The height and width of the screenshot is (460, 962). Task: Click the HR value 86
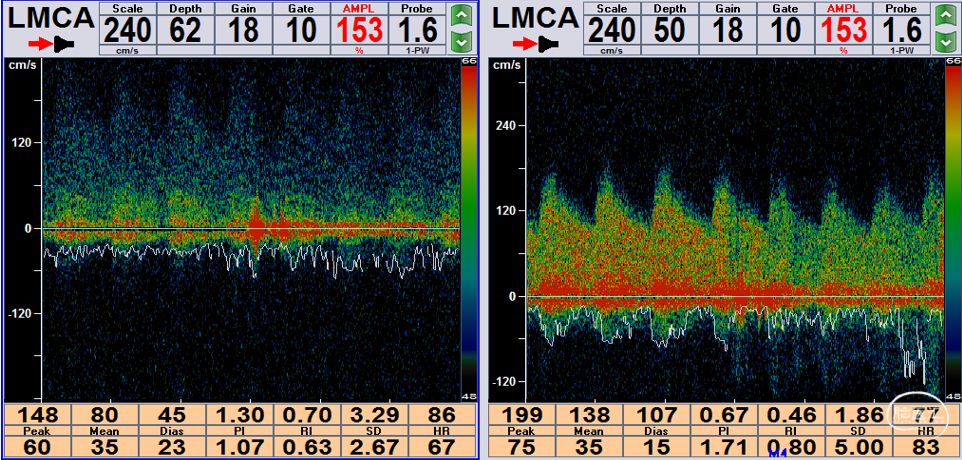pyautogui.click(x=441, y=415)
